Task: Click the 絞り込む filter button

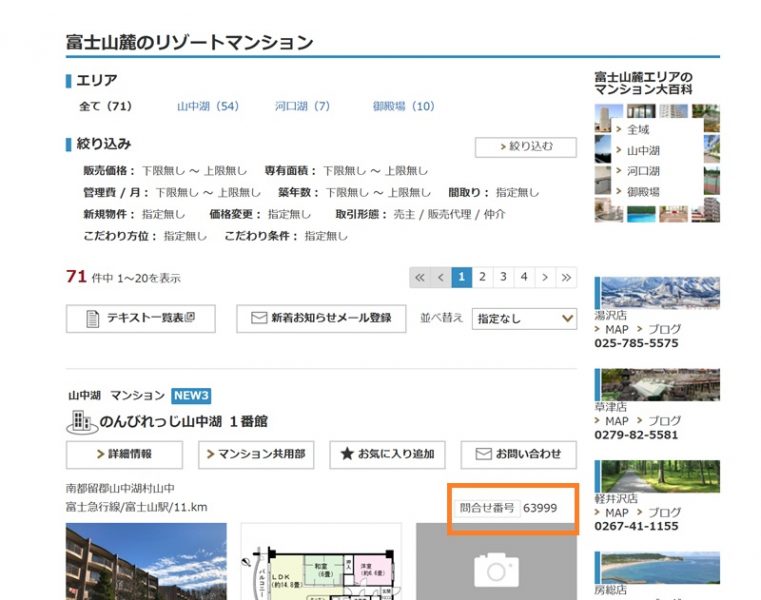Action: coord(525,147)
